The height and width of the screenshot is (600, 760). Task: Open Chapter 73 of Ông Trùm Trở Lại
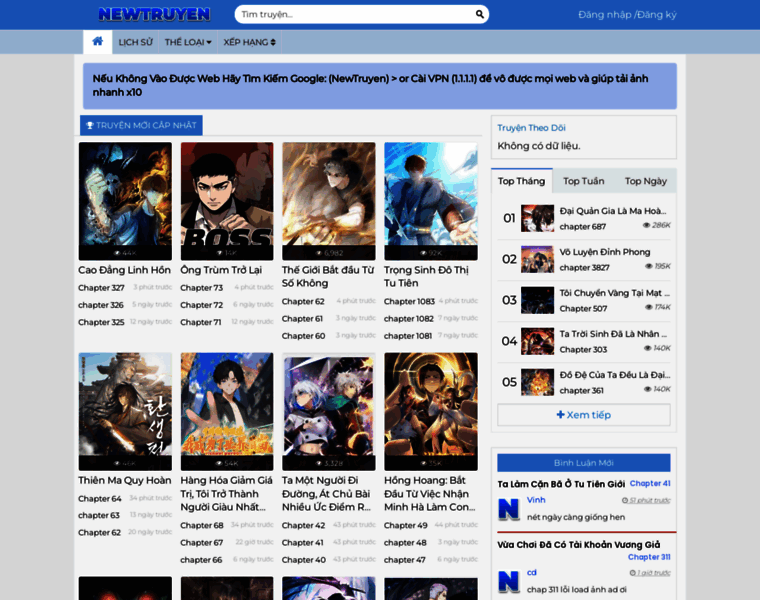tap(202, 287)
